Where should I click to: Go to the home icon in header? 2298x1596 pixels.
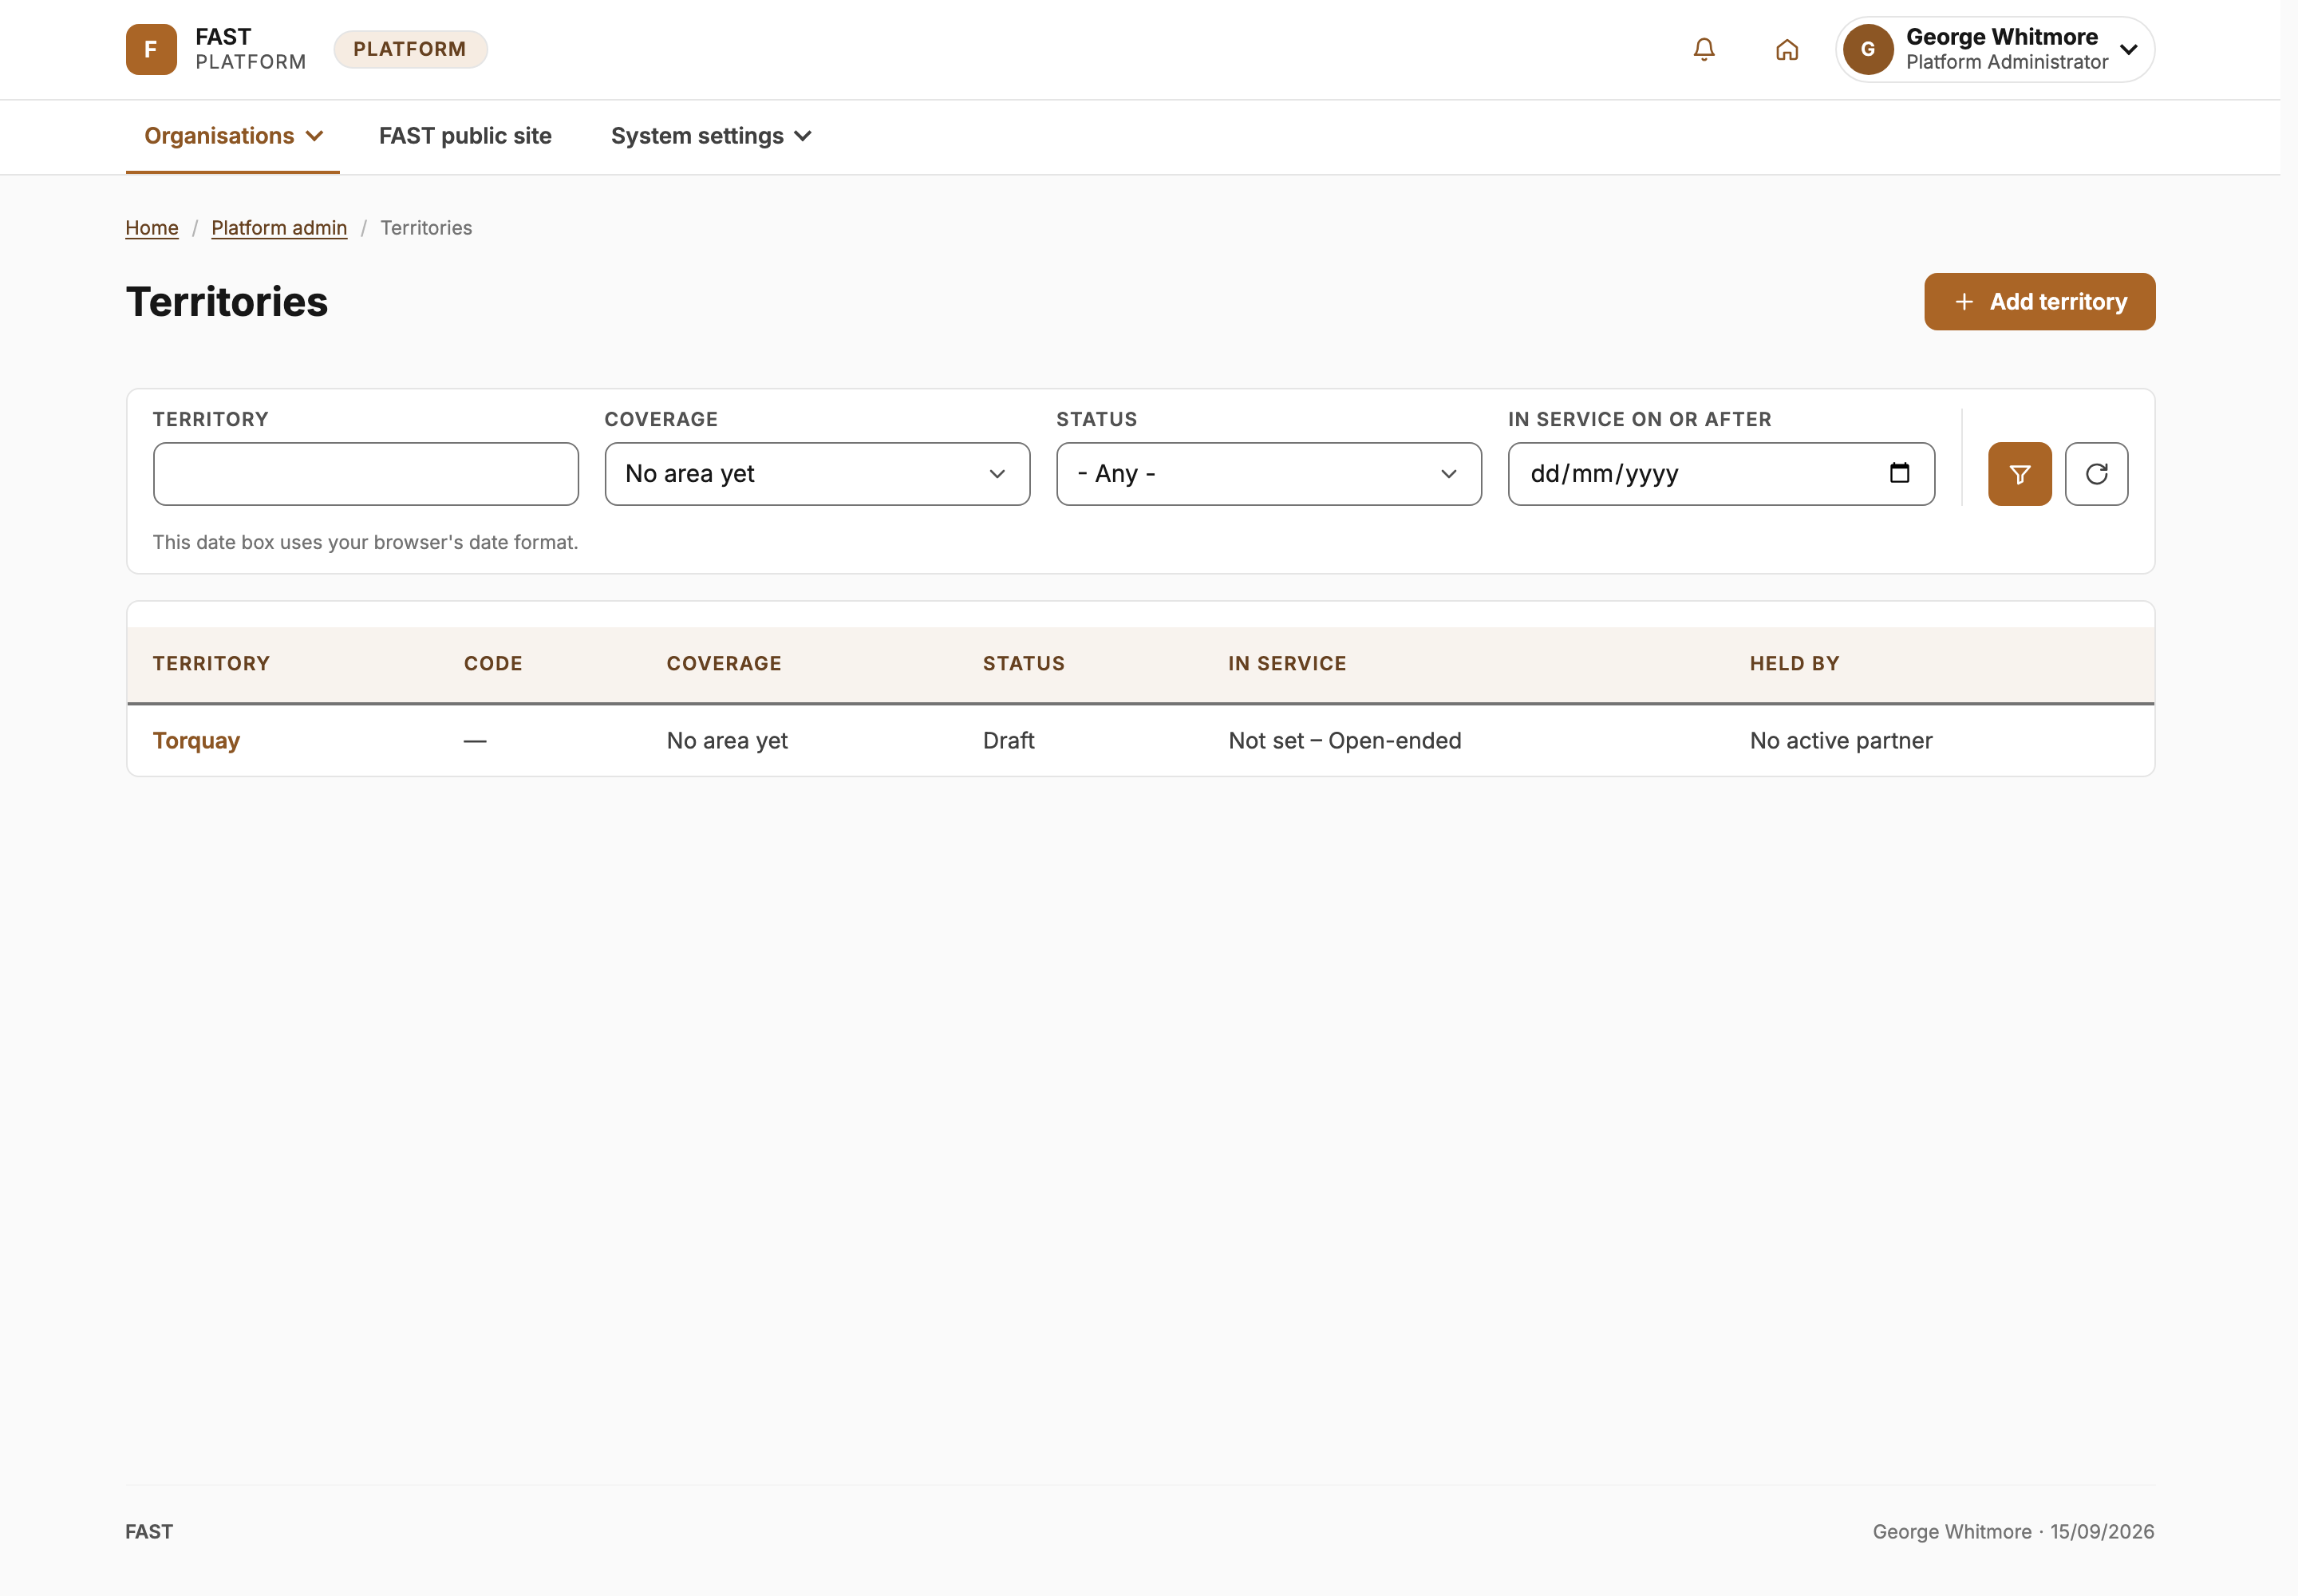pos(1787,49)
